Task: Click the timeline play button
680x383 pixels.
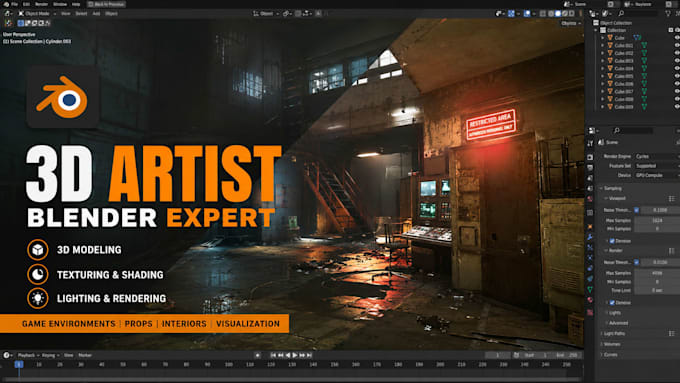Action: tap(295, 355)
